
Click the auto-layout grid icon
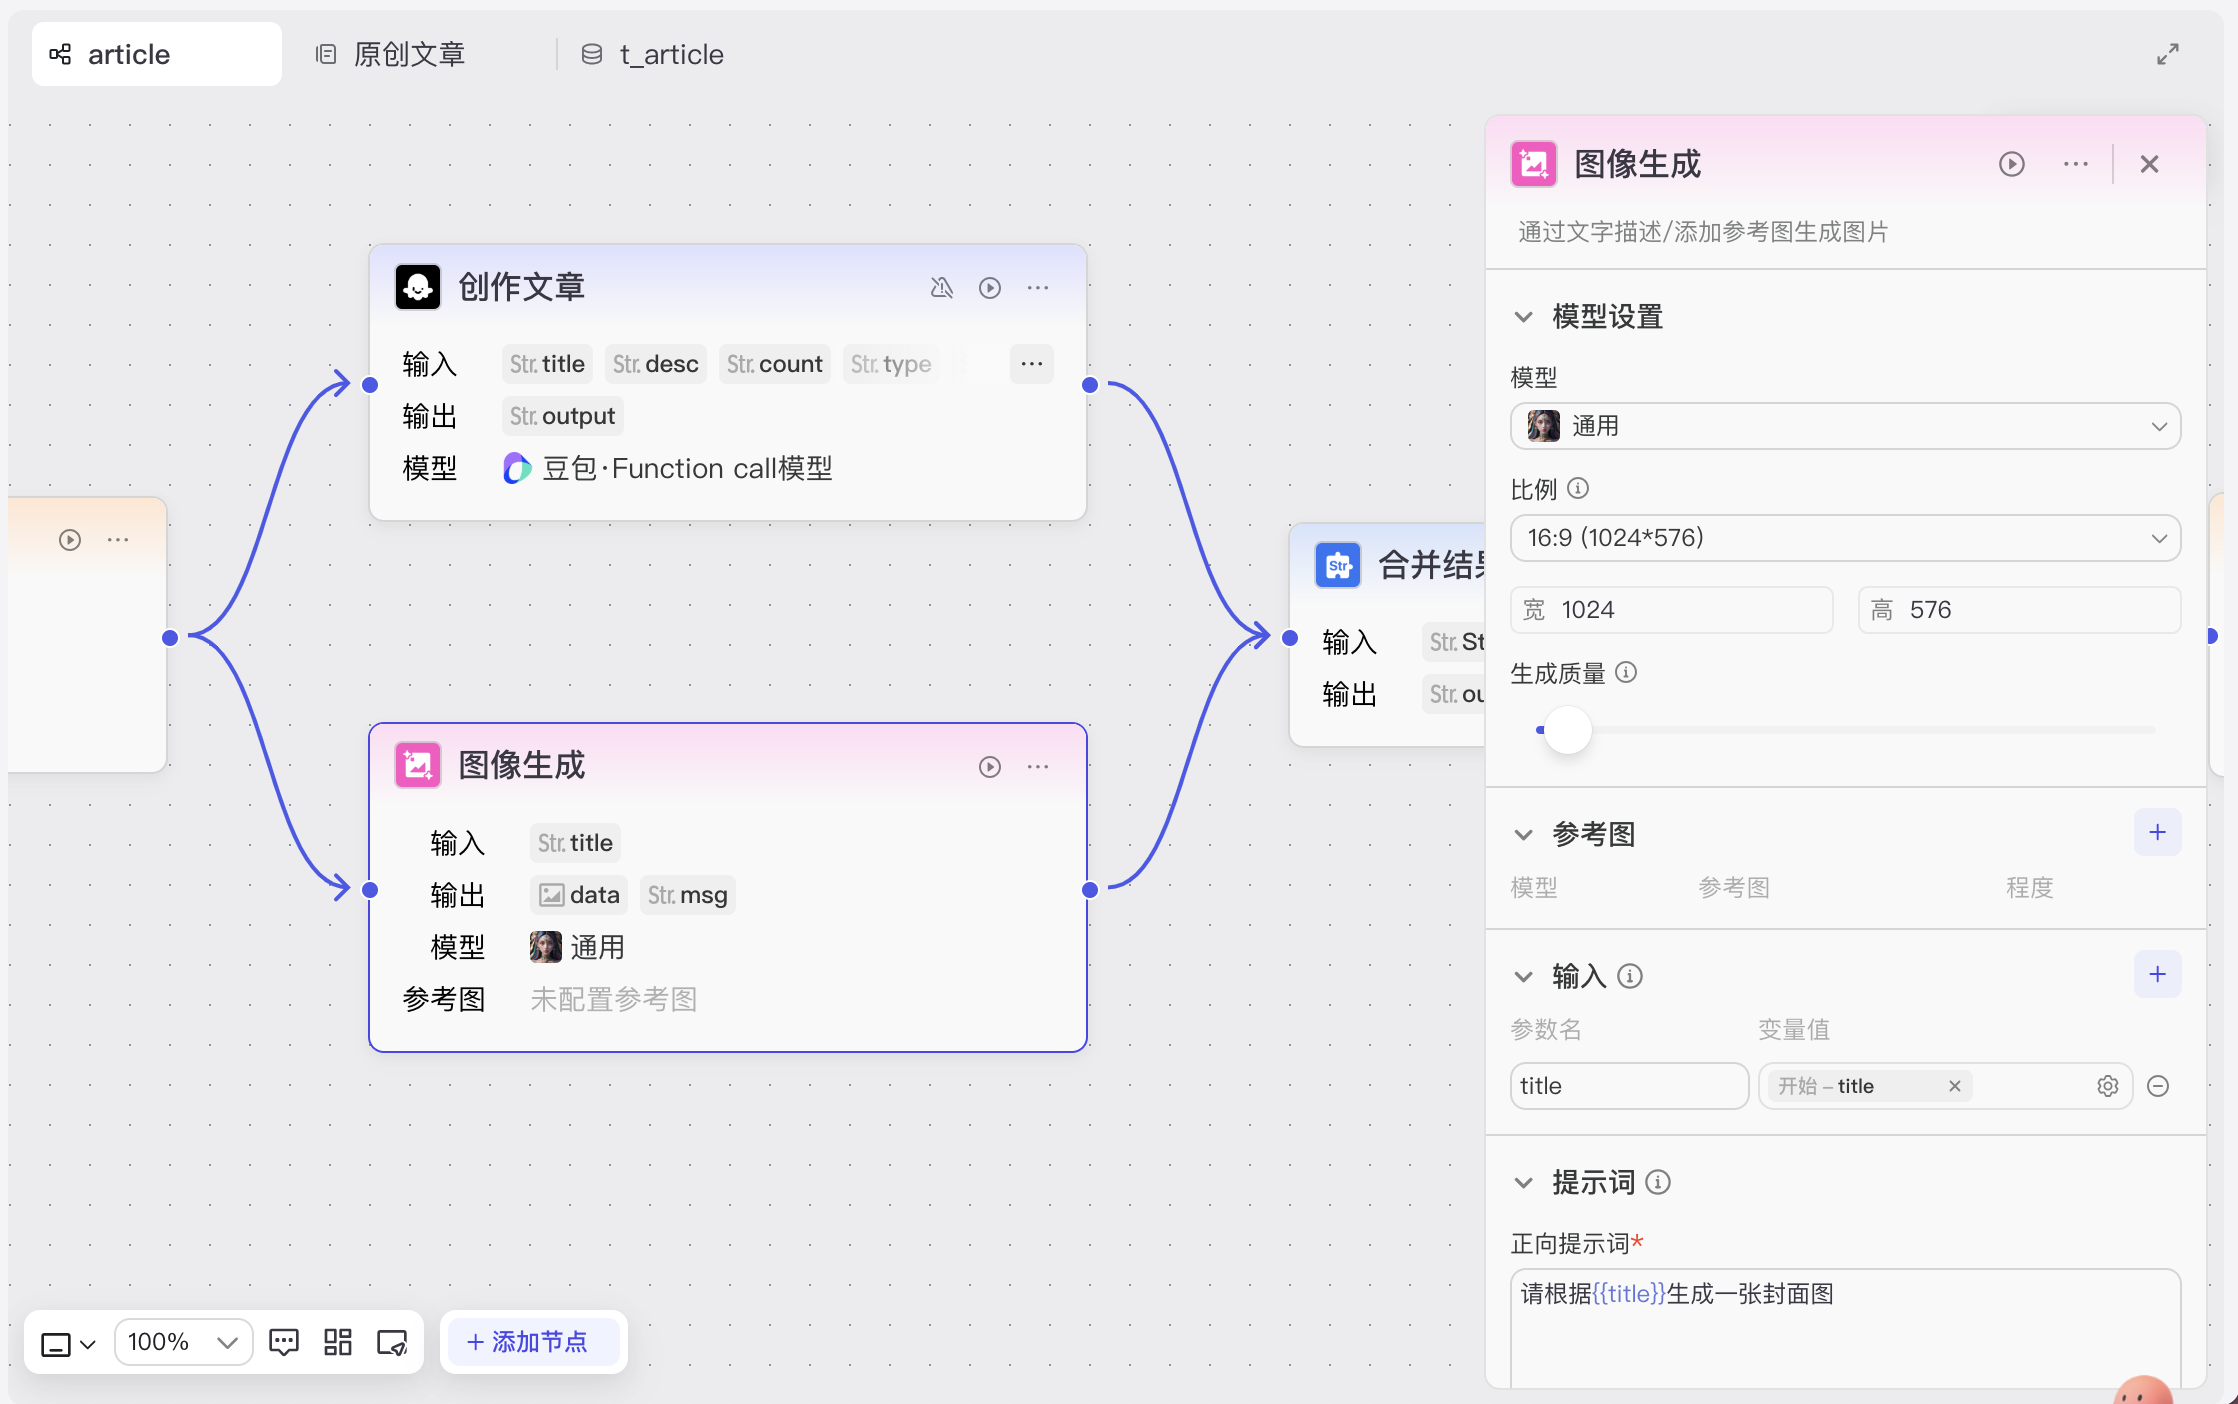[338, 1342]
